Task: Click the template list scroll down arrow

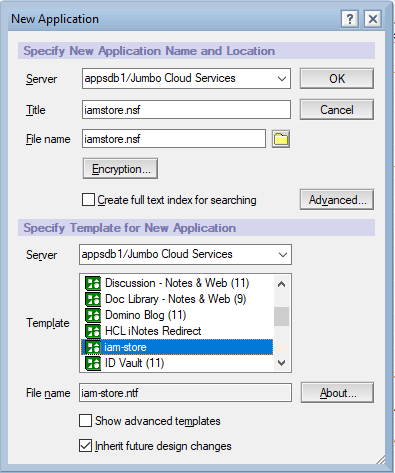Action: 282,363
